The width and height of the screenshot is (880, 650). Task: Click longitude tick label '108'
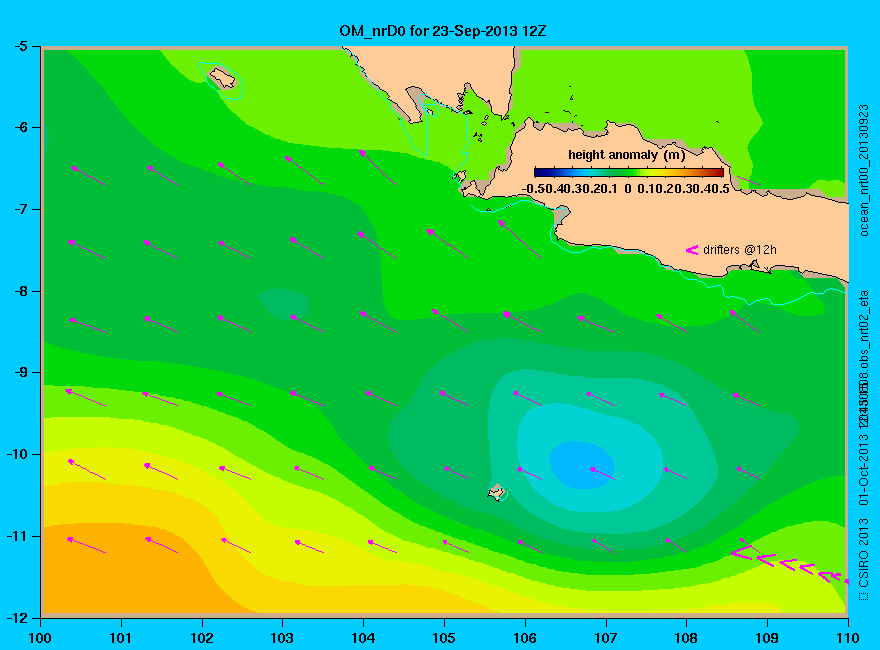click(686, 638)
